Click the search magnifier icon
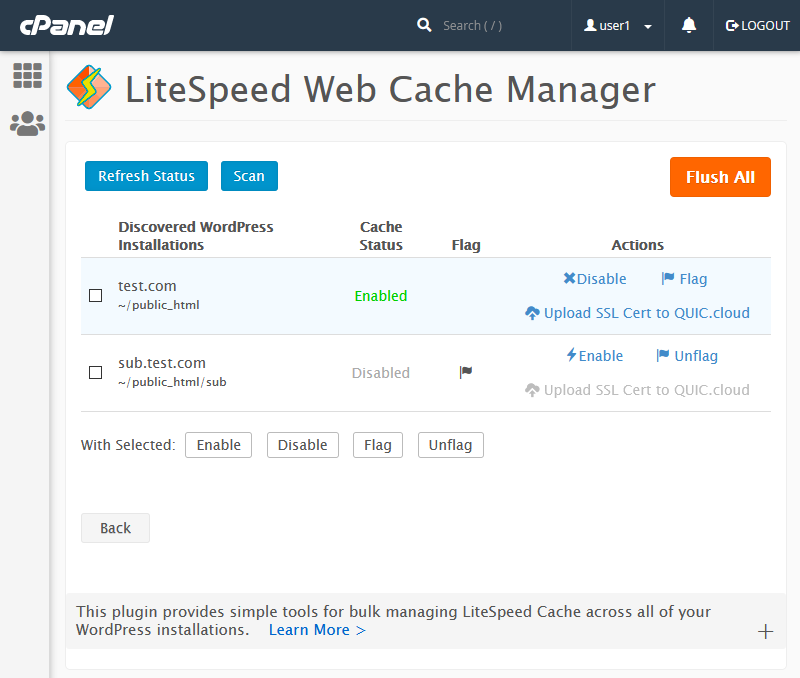800x678 pixels. tap(424, 24)
